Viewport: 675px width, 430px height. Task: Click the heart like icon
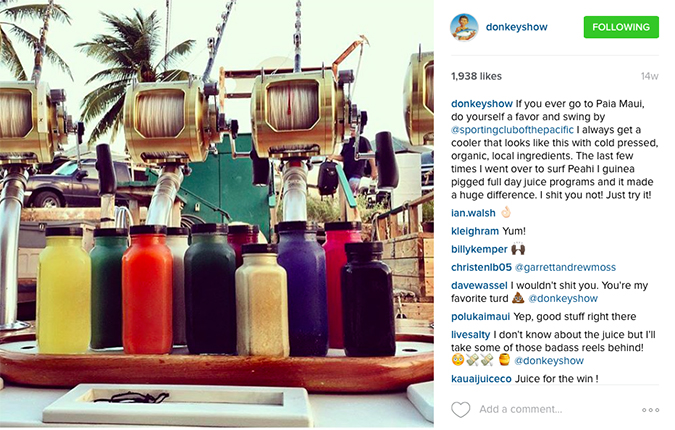(460, 409)
